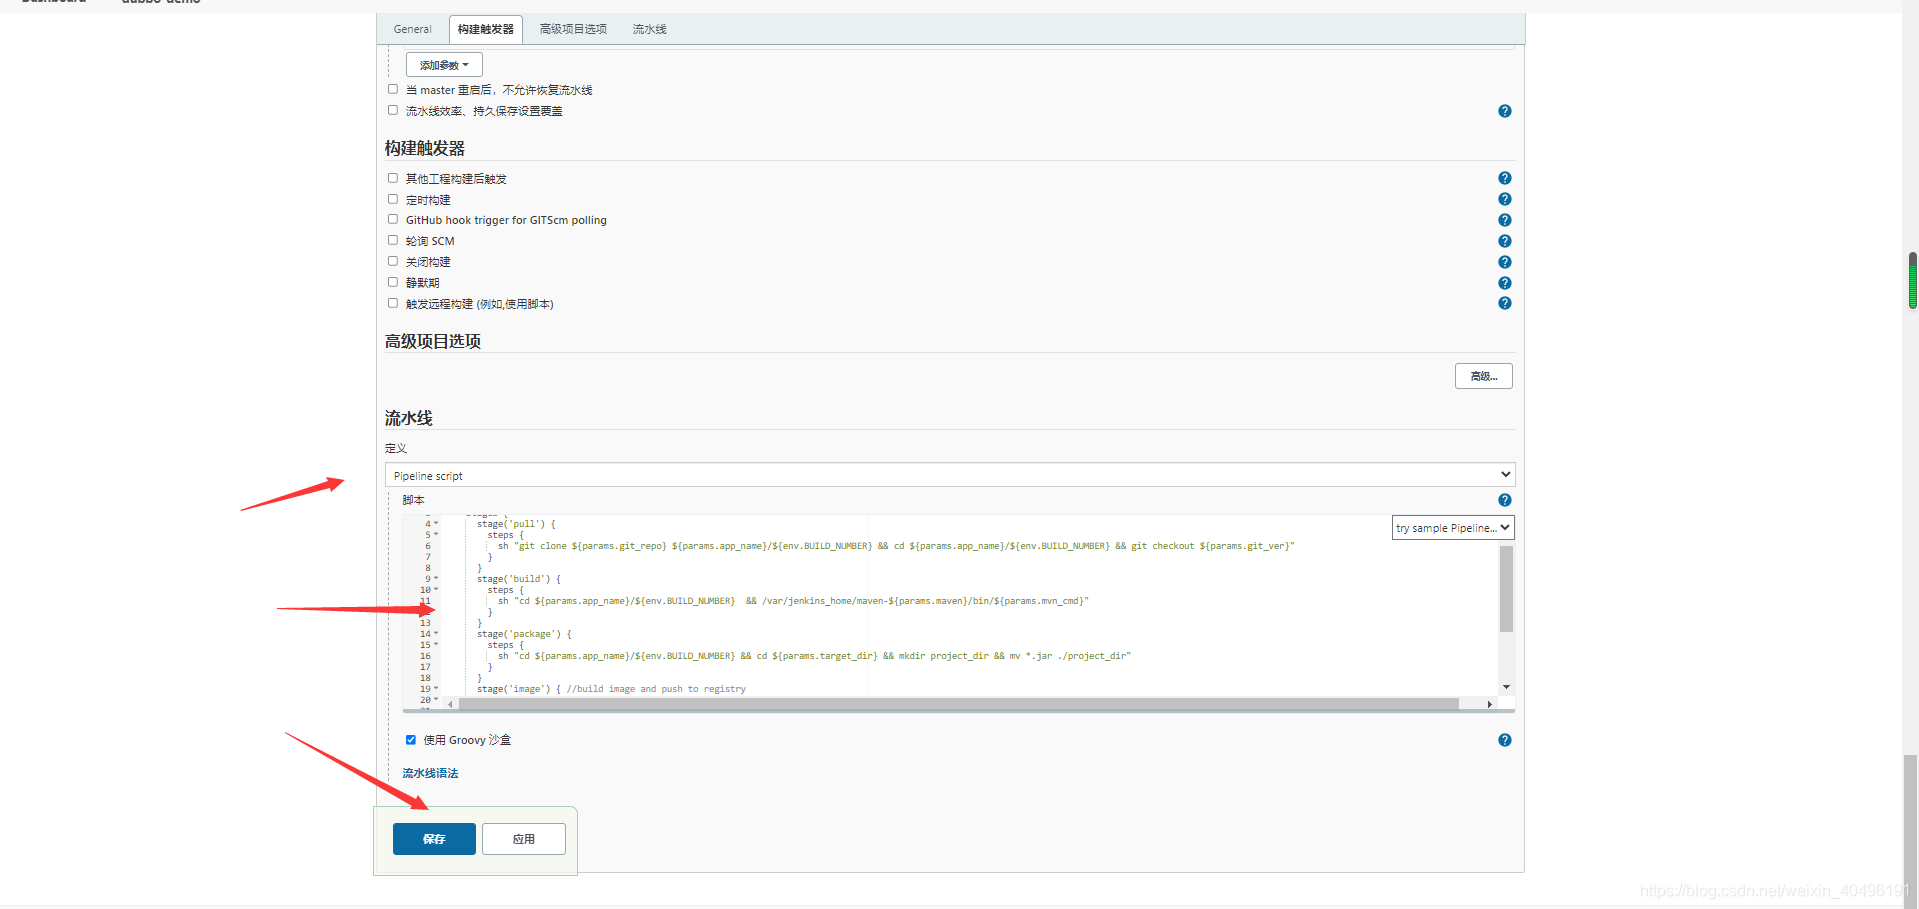Enable 触发远程构建 checkbox

click(393, 303)
